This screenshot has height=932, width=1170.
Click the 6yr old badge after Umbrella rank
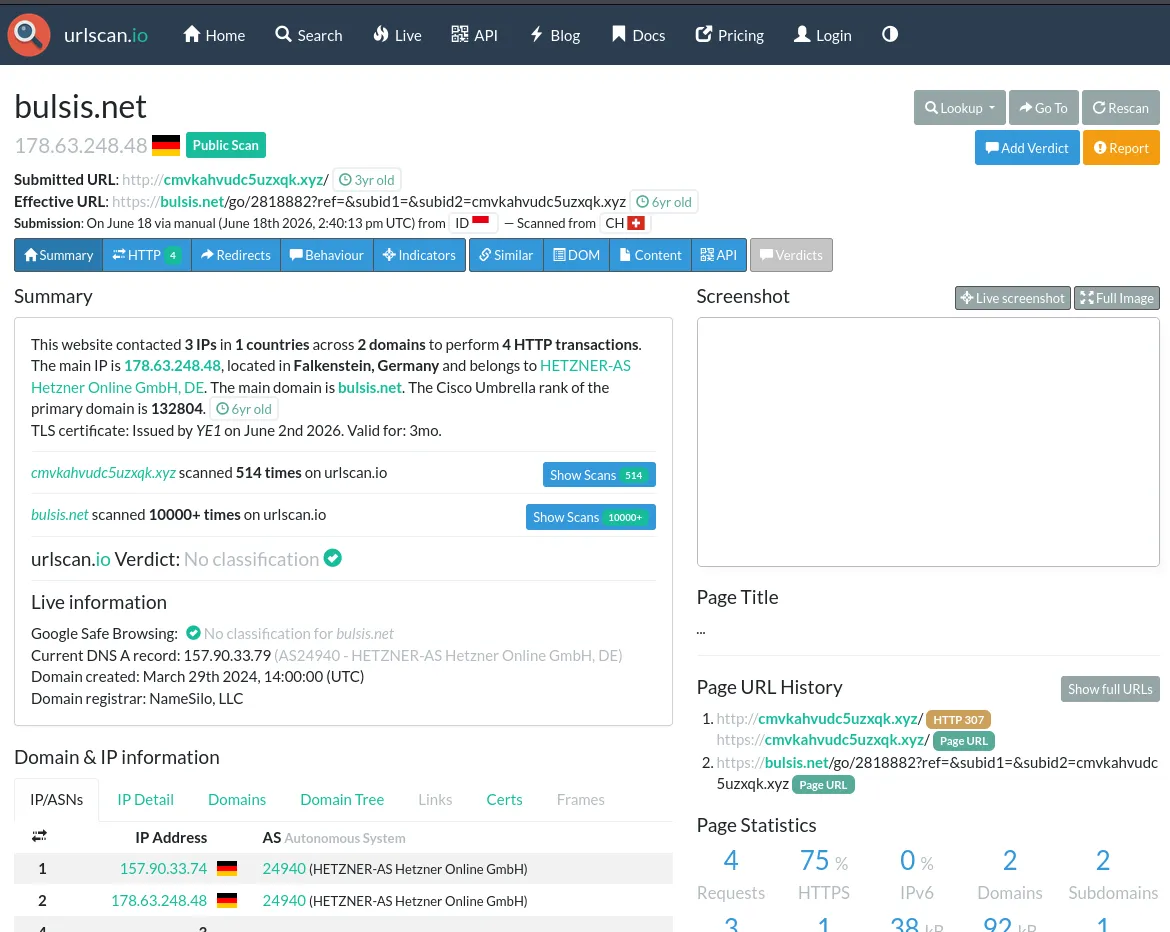[244, 409]
